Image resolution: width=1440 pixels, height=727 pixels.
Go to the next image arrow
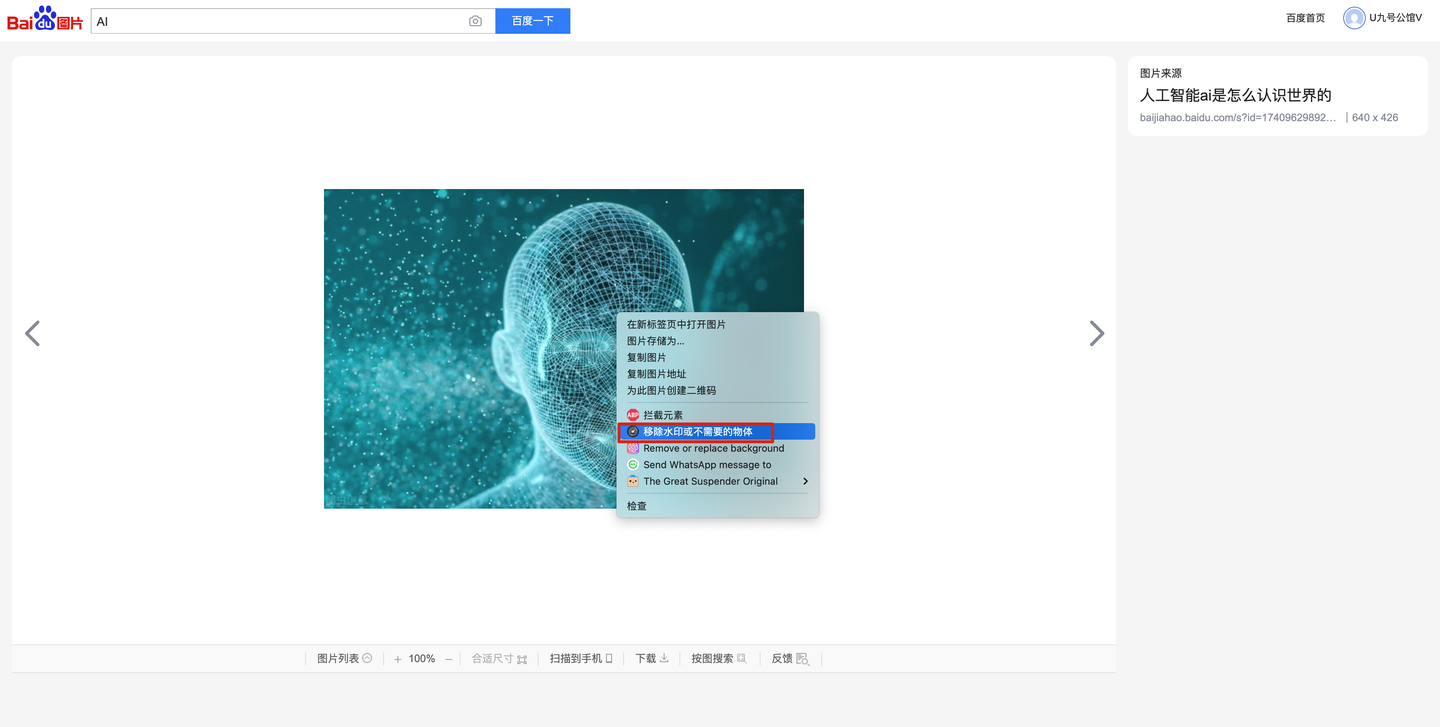1097,333
